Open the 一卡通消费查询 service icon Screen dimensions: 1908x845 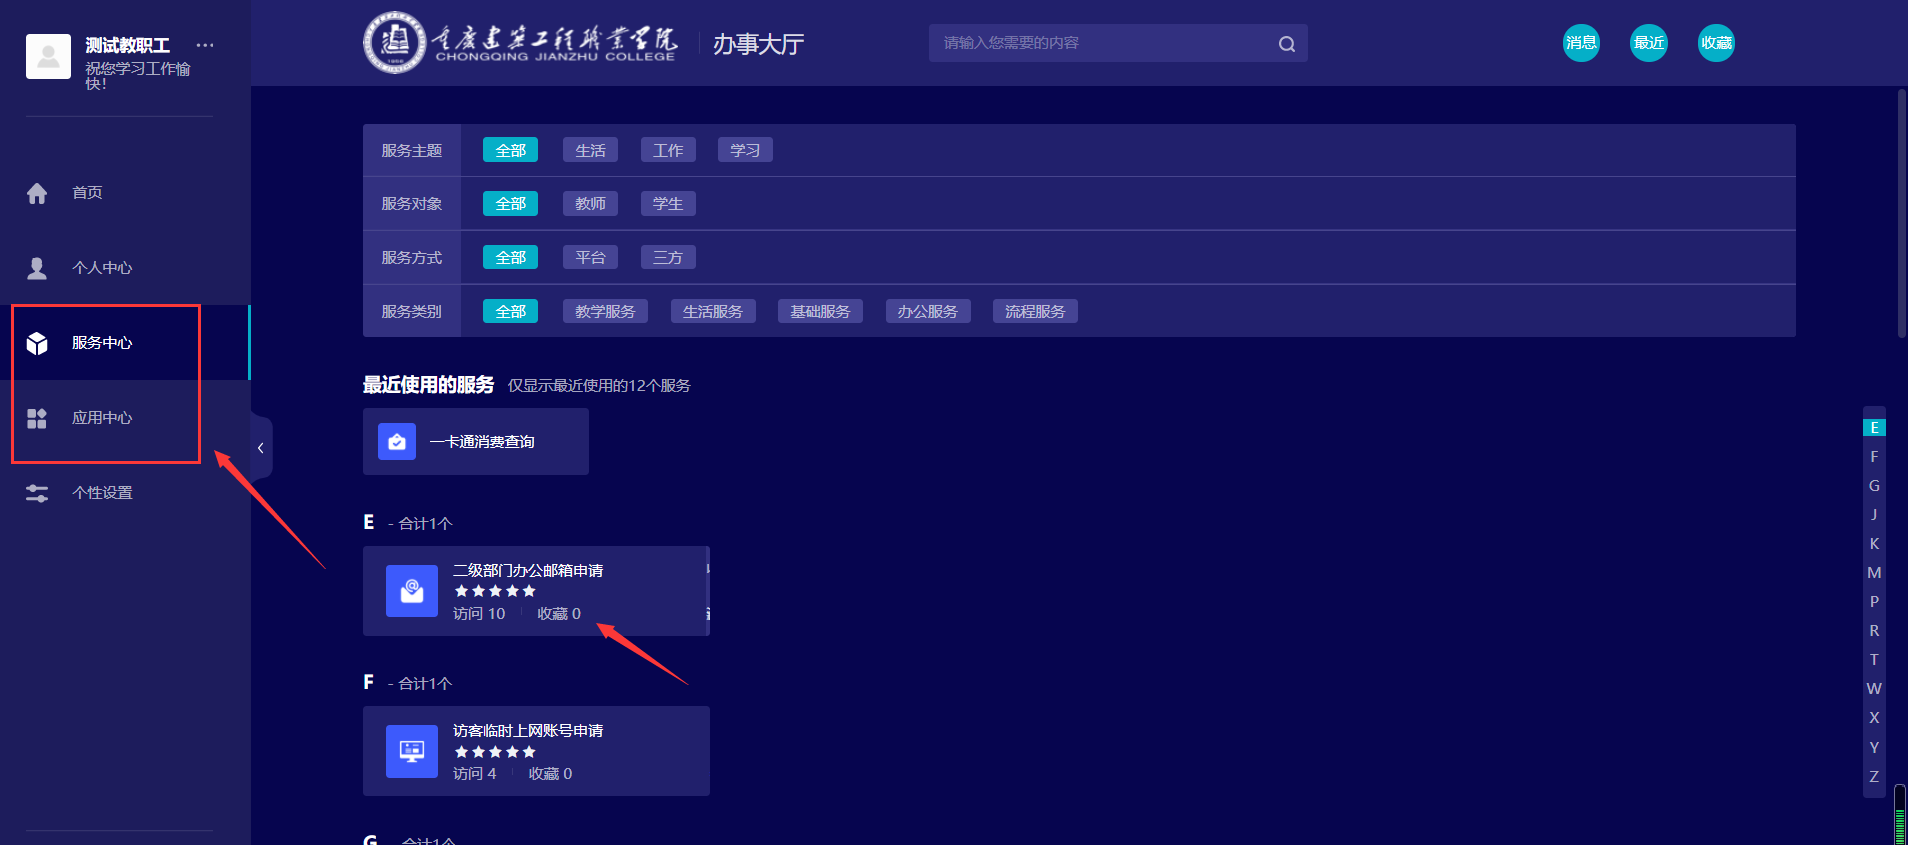tap(397, 441)
